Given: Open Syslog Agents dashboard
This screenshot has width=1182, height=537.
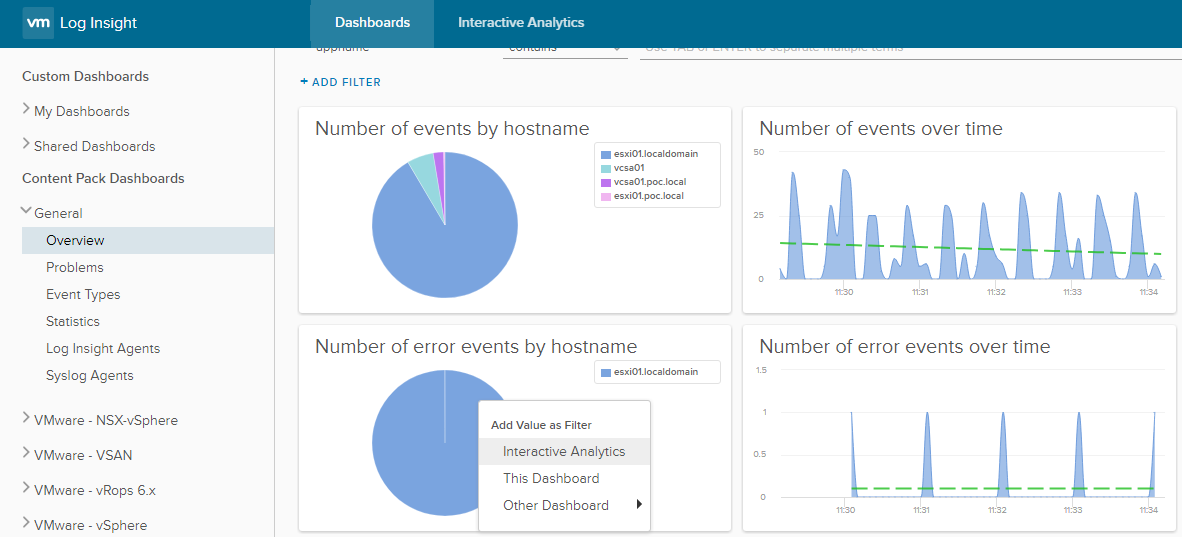Looking at the screenshot, I should (x=90, y=376).
